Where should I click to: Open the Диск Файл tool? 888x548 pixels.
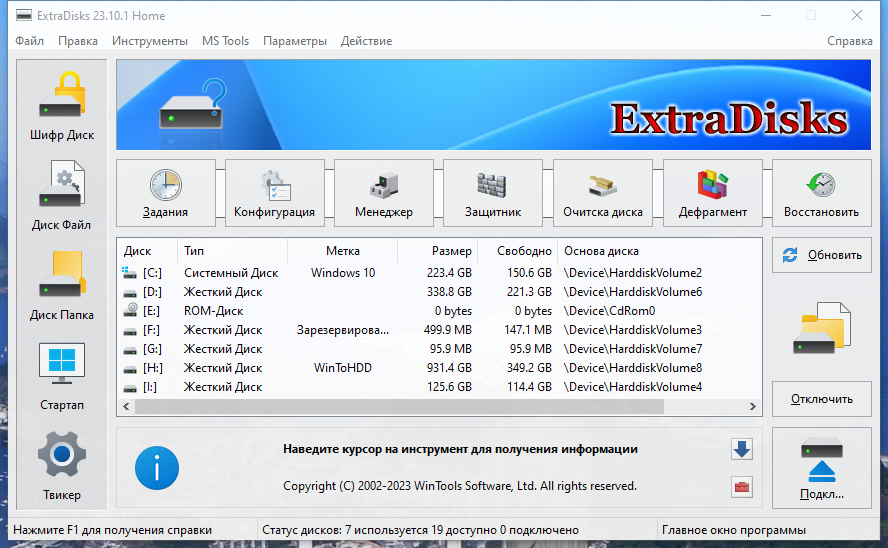[x=62, y=196]
